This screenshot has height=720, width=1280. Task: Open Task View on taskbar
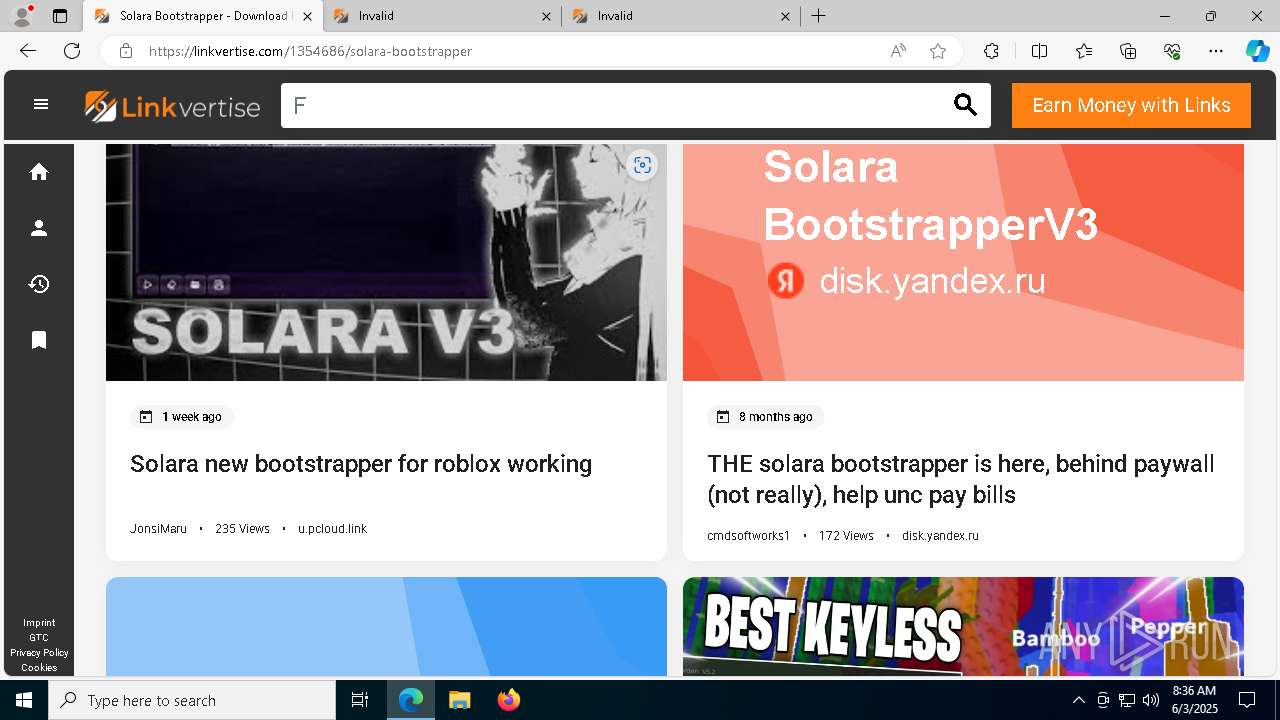360,700
